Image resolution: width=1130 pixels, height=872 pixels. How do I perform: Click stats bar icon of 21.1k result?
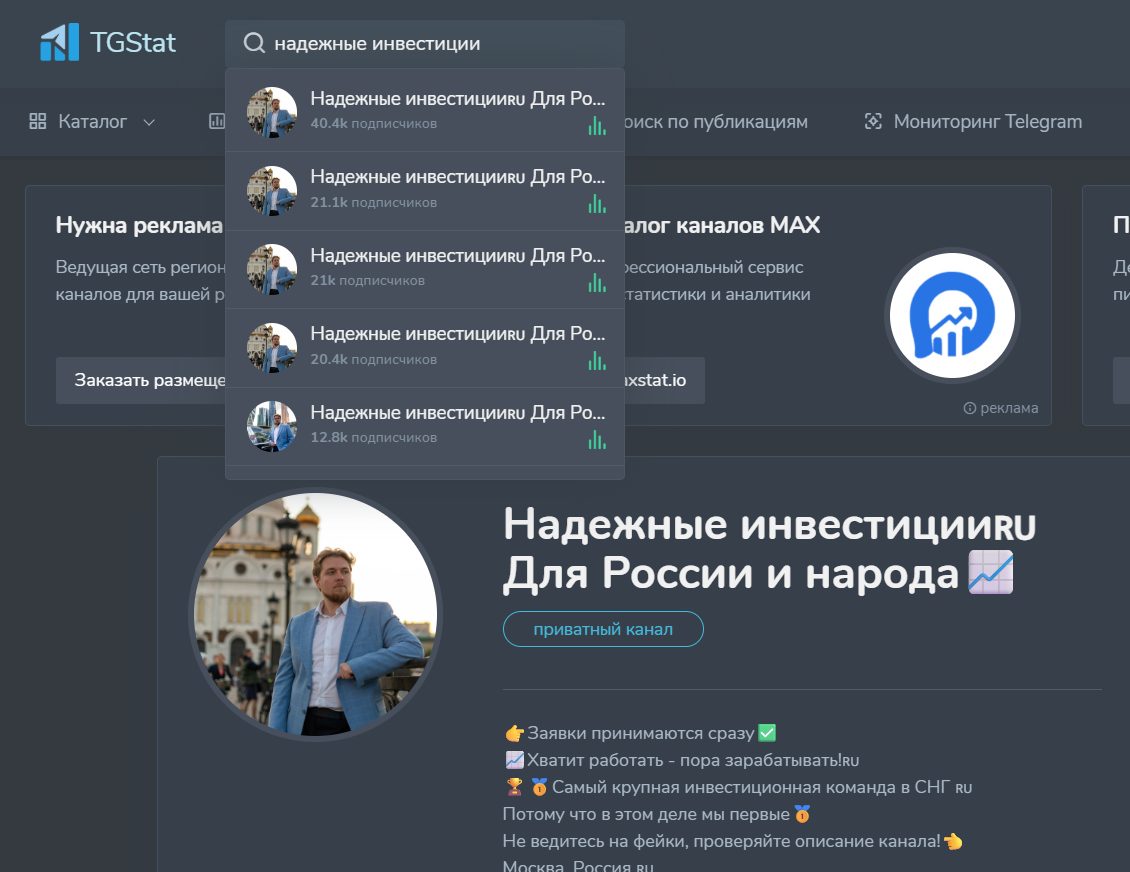point(597,204)
